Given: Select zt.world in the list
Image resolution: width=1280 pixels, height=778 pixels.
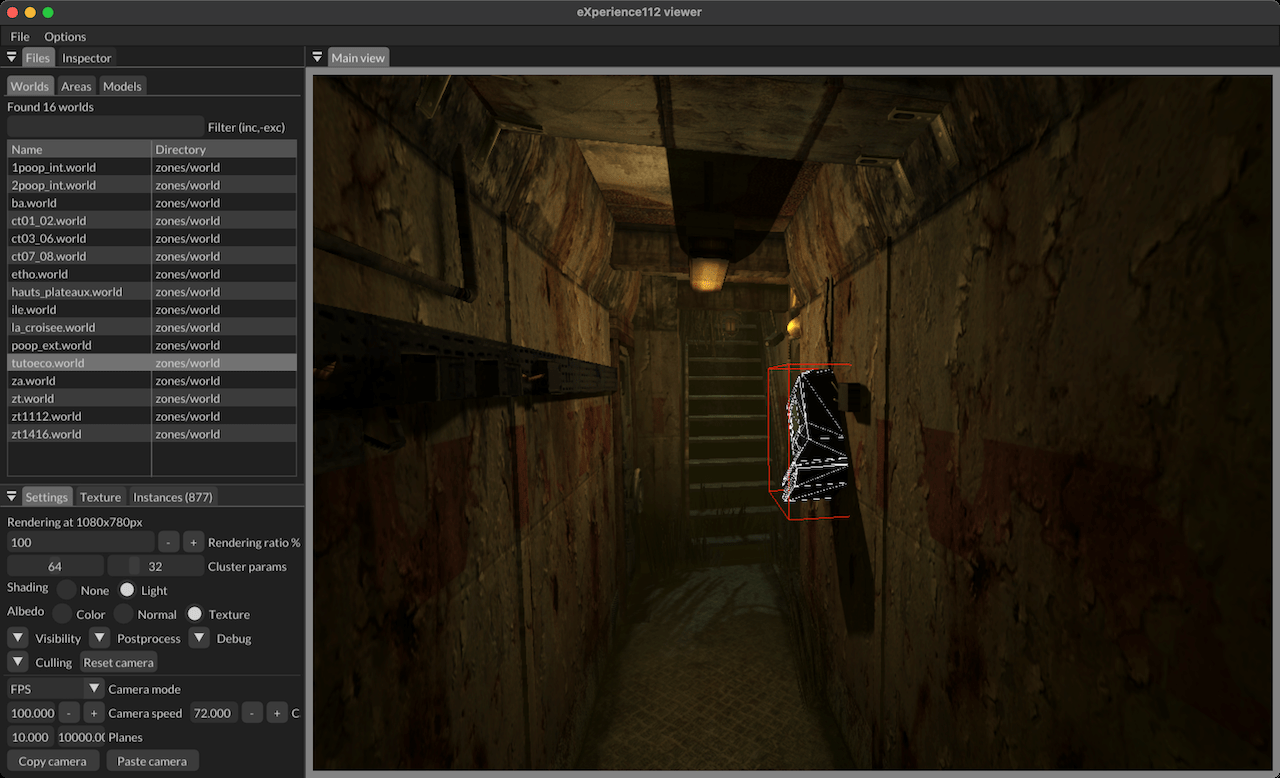Looking at the screenshot, I should 152,399.
